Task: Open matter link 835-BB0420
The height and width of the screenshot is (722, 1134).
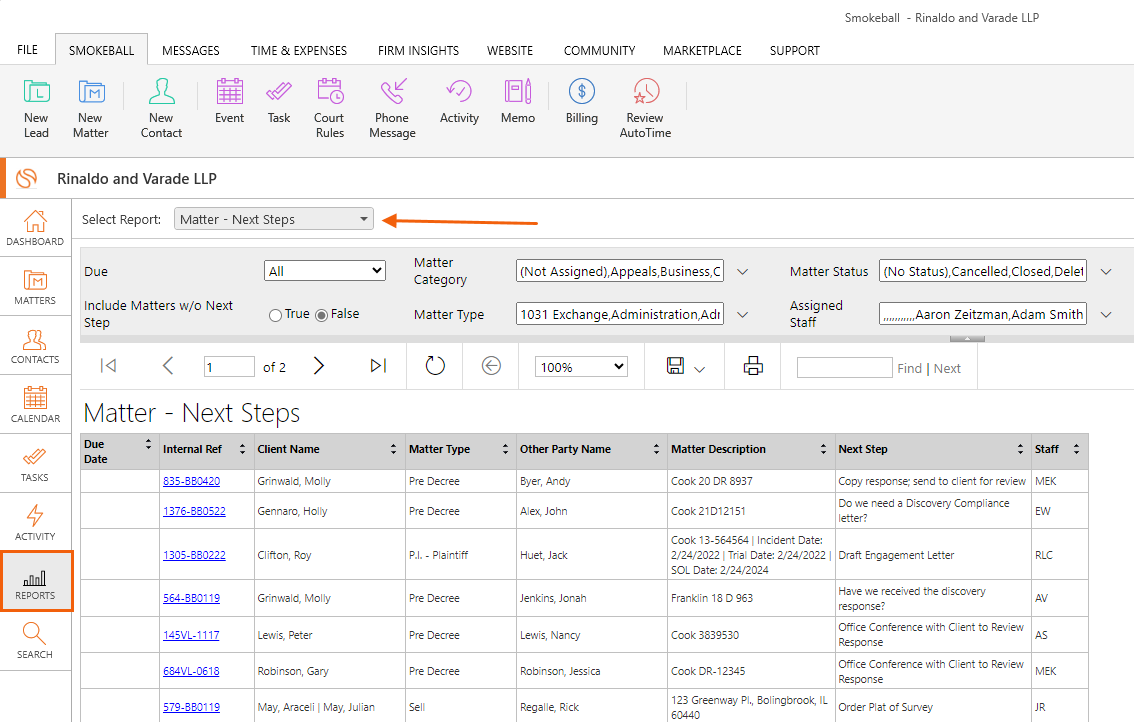Action: 192,481
